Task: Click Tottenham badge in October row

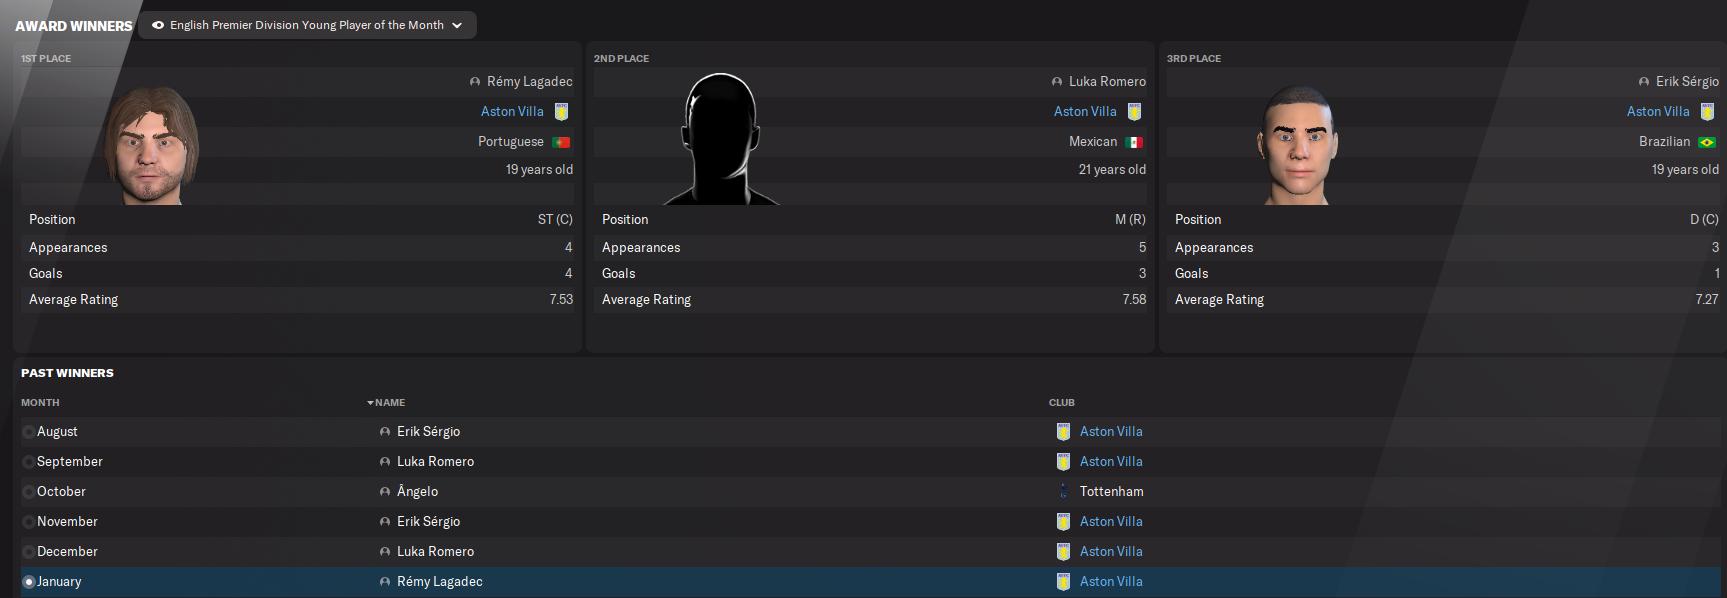Action: (1063, 492)
